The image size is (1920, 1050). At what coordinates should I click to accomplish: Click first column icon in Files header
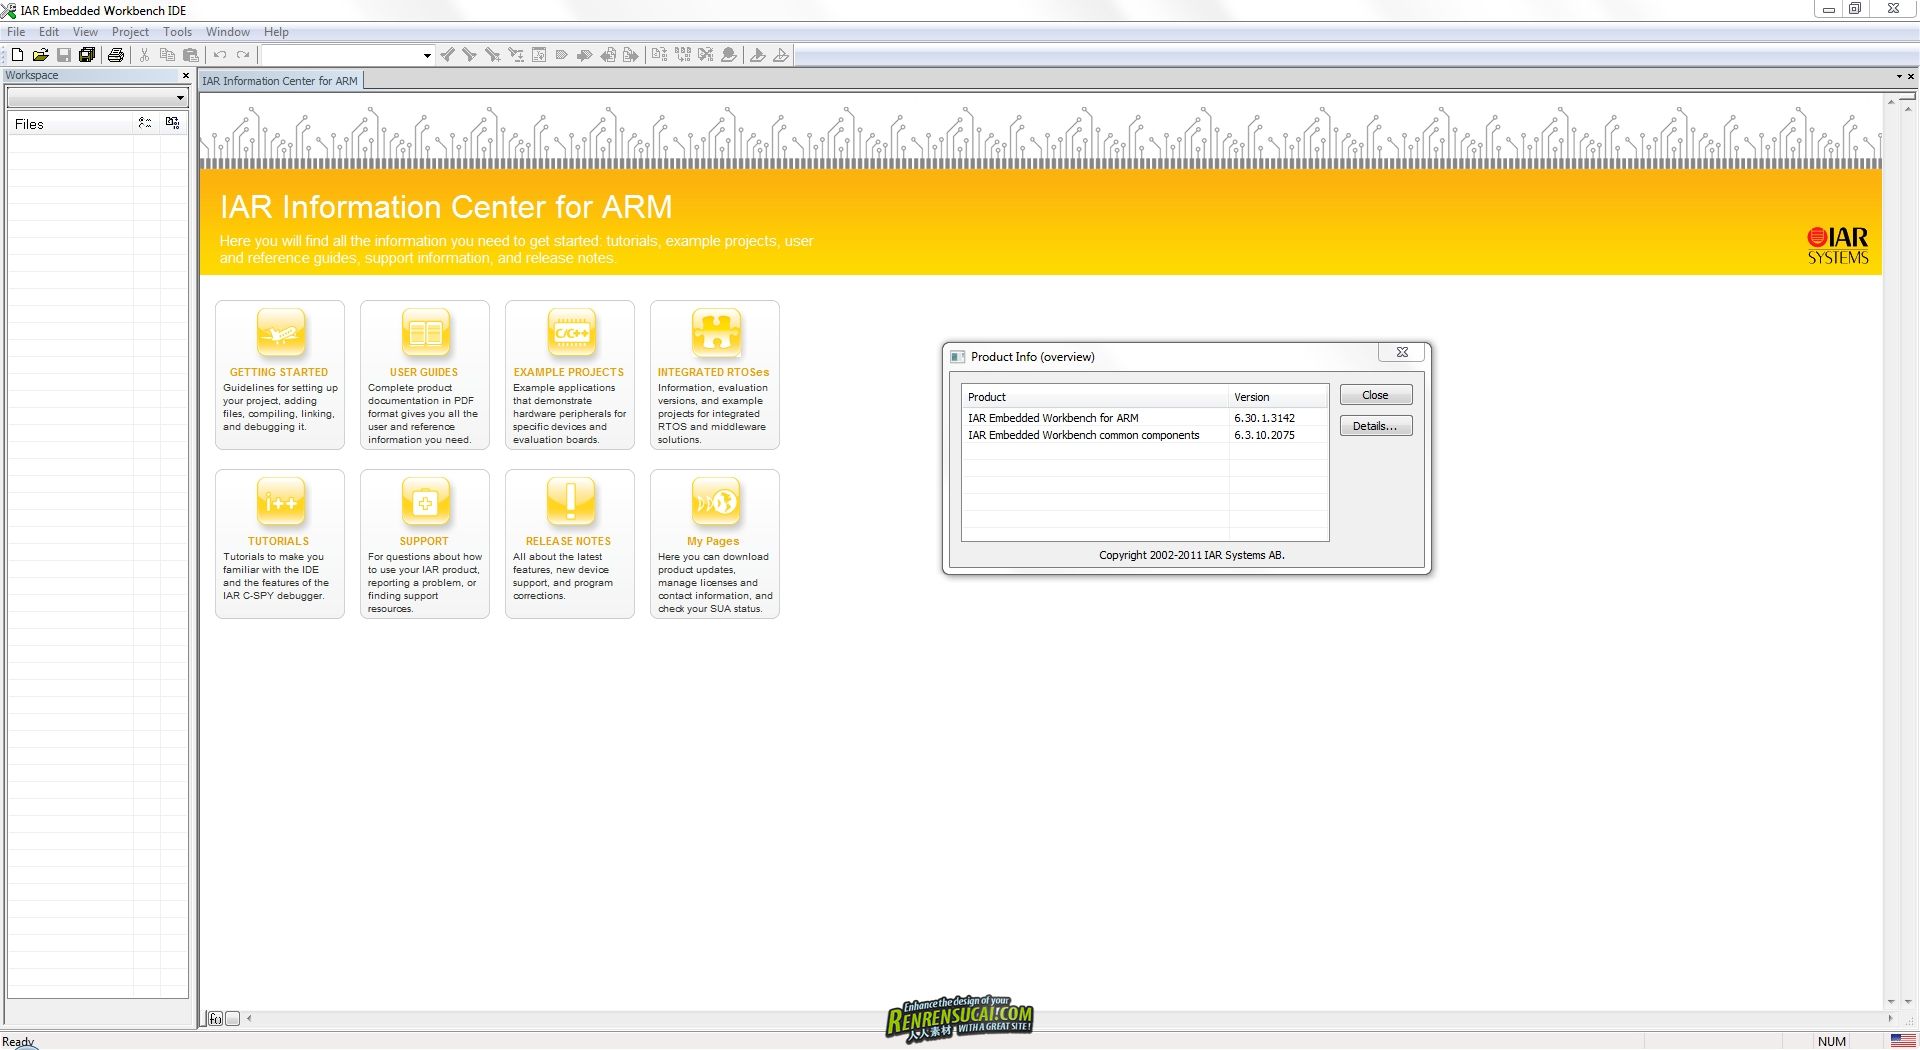click(x=145, y=123)
